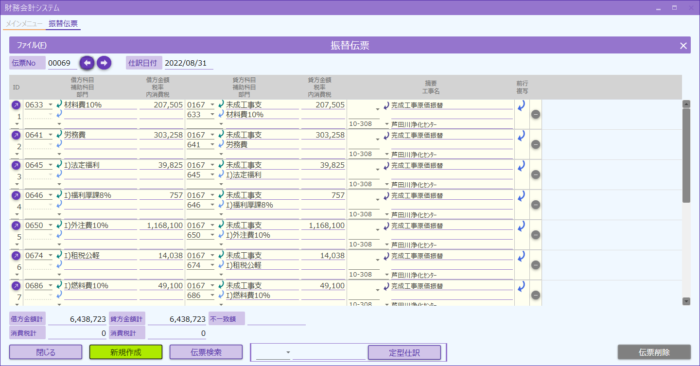Click summary text 完成工事原価振替 in row 4

click(417, 195)
